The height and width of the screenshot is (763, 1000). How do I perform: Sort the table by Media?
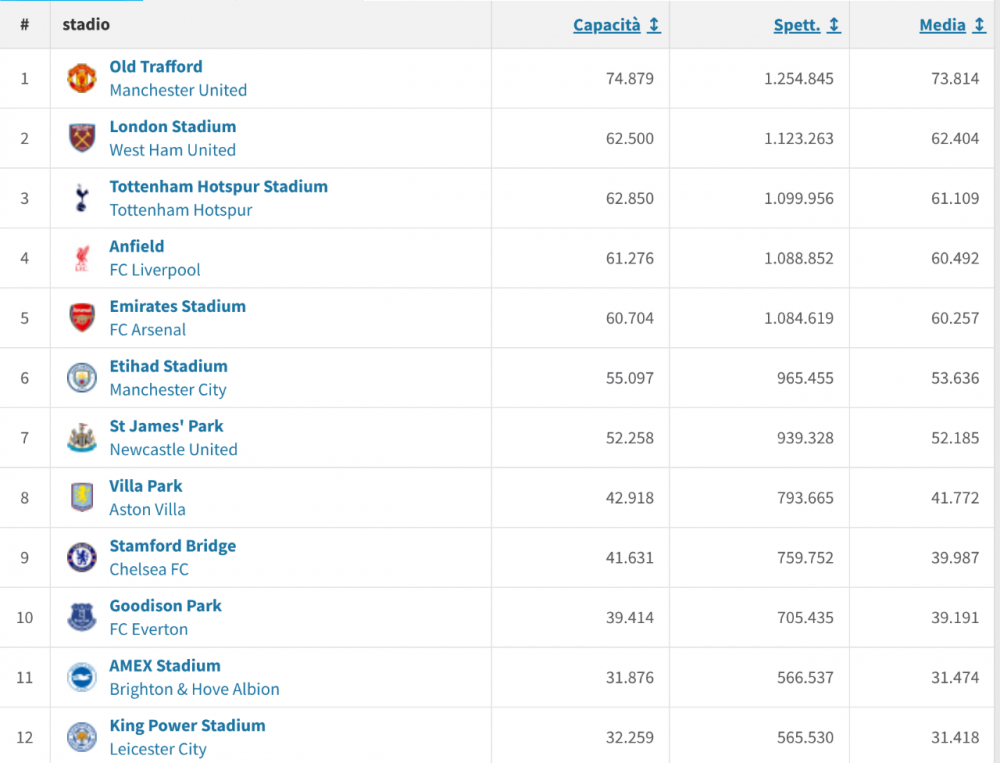(942, 25)
